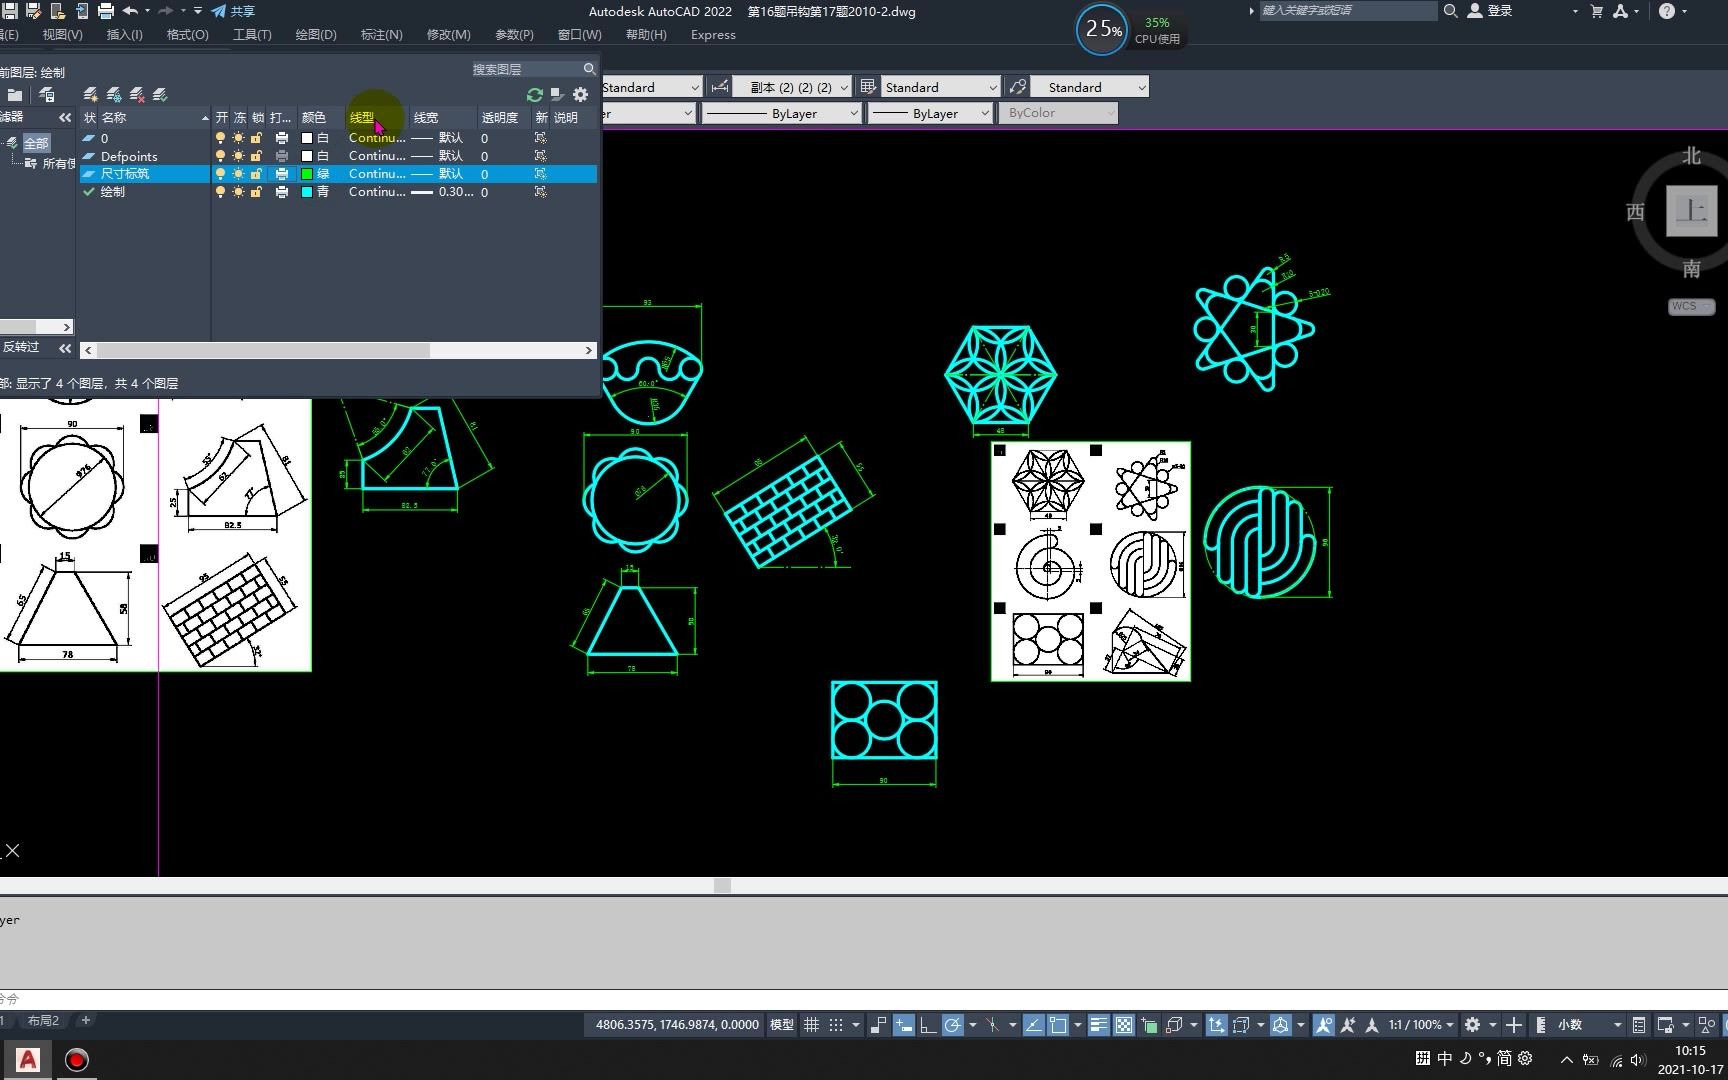Turn off the 0 layer light bulb
Viewport: 1728px width, 1080px height.
click(220, 138)
